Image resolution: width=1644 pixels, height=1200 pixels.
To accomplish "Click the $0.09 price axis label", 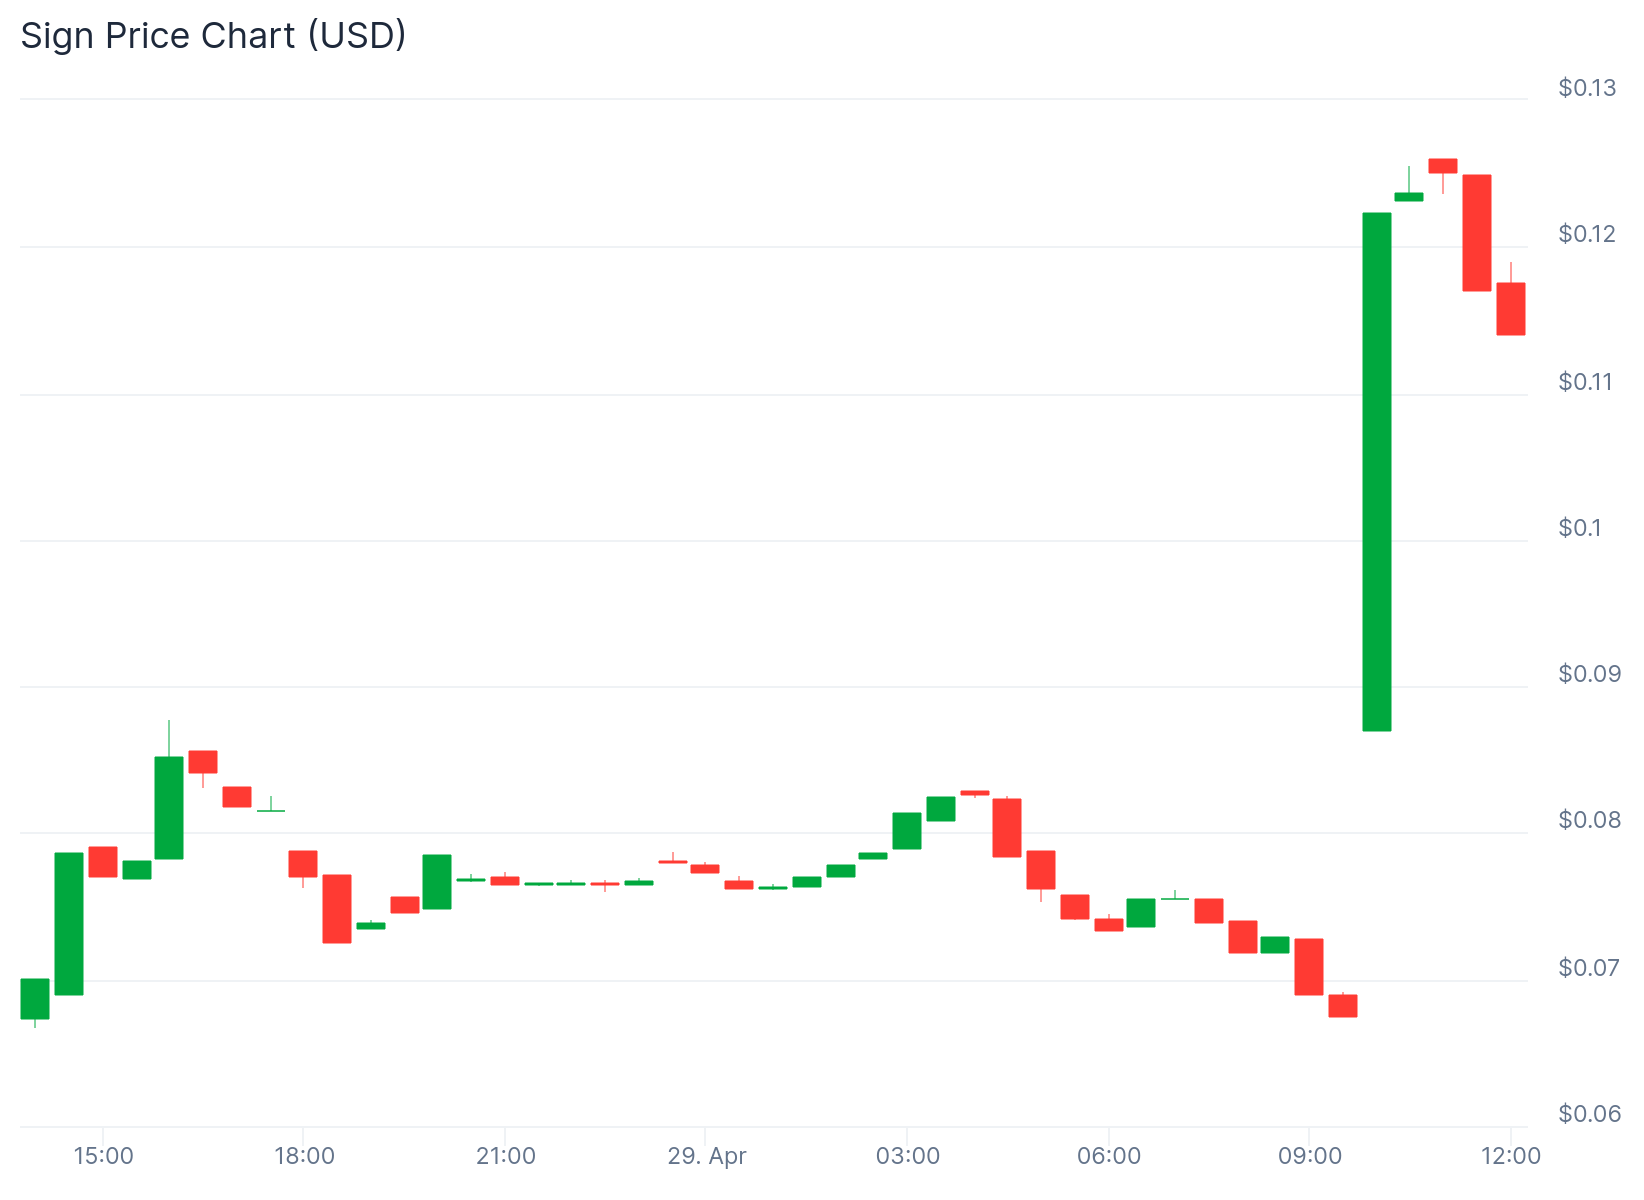I will pos(1586,673).
